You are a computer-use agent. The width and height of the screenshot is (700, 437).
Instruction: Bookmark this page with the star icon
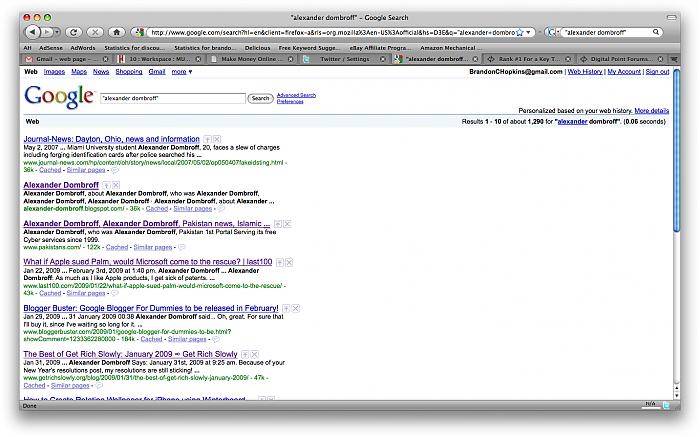[x=520, y=32]
